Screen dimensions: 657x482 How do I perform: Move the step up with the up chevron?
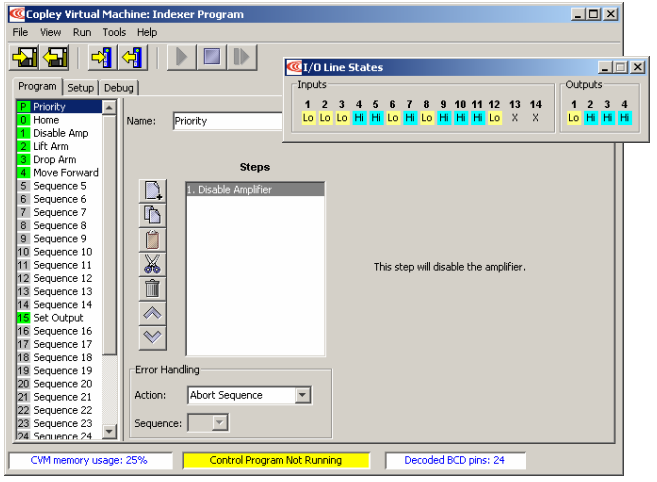tap(153, 313)
